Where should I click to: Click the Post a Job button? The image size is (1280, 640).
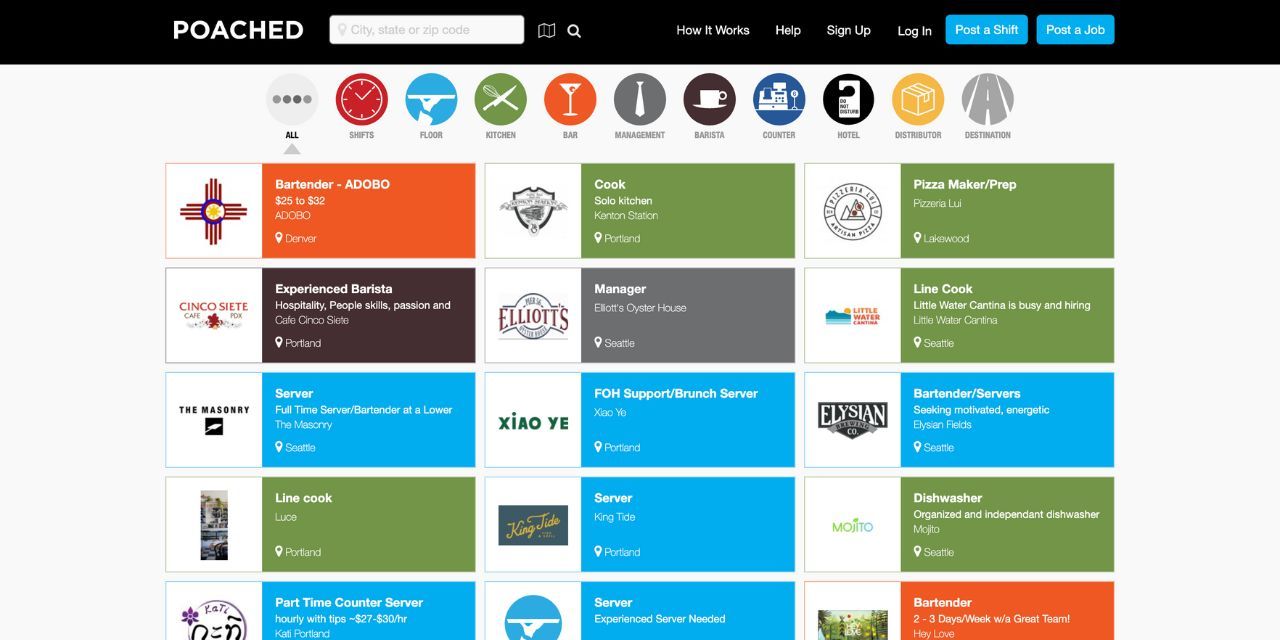pyautogui.click(x=1075, y=30)
